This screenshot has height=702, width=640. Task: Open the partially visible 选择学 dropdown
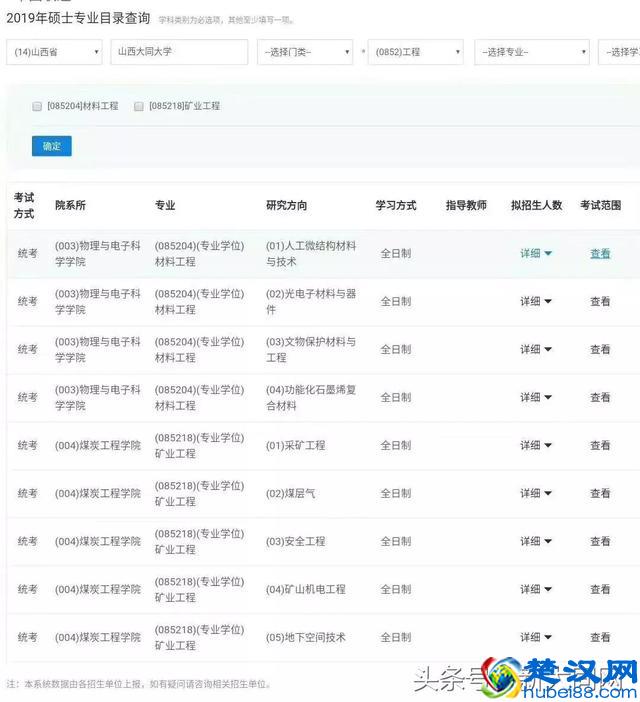(x=619, y=52)
